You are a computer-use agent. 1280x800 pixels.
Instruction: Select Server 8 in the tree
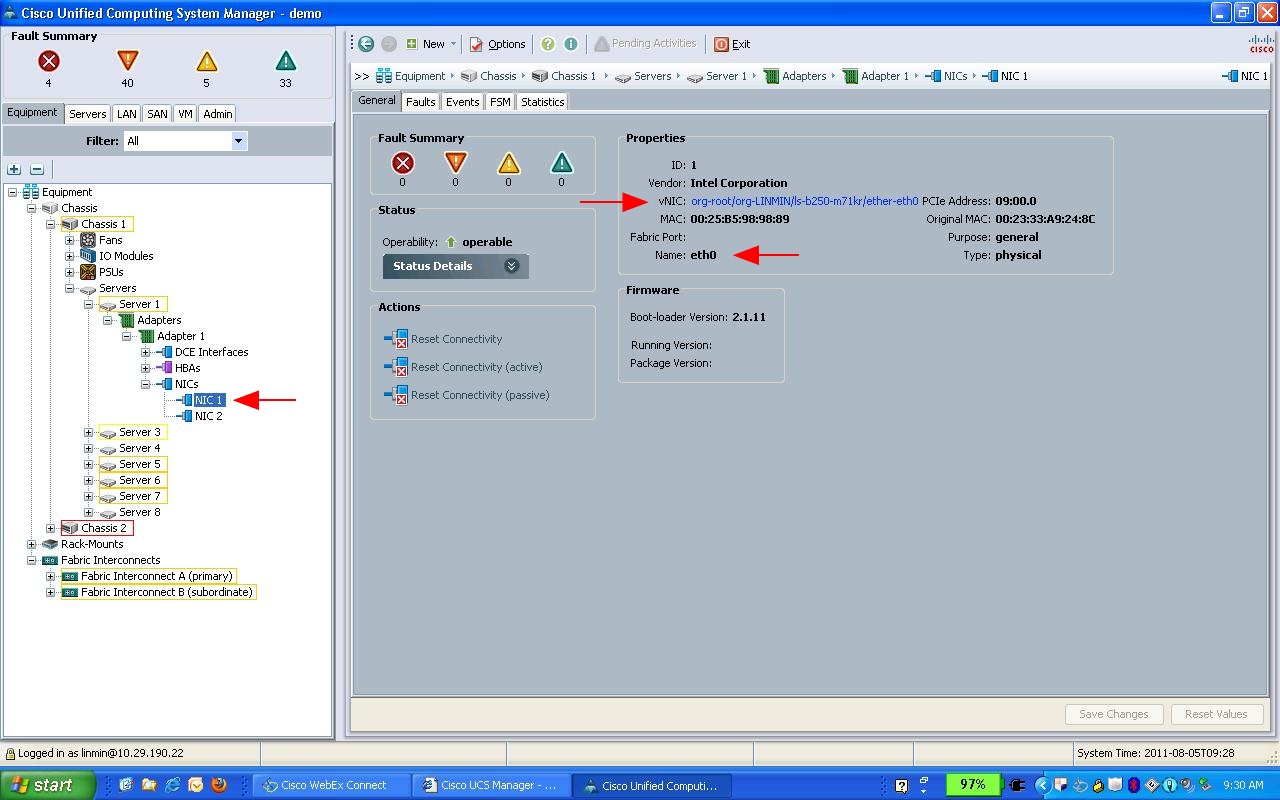pyautogui.click(x=140, y=512)
